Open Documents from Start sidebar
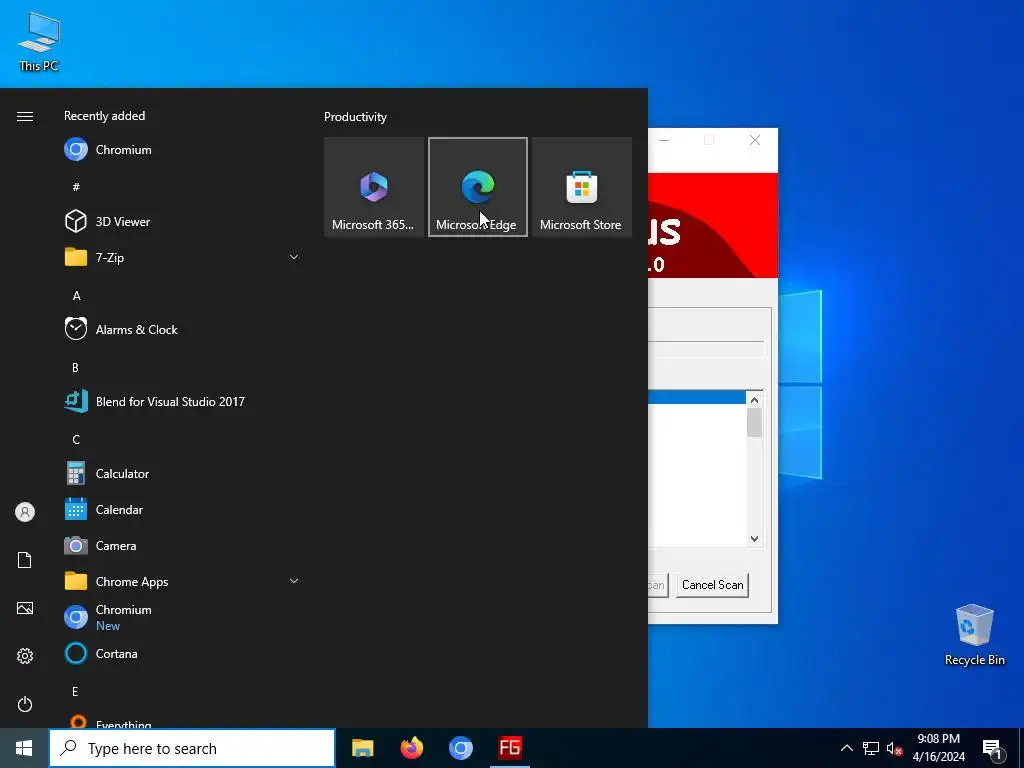Screen dimensions: 1024x768 [x=25, y=560]
